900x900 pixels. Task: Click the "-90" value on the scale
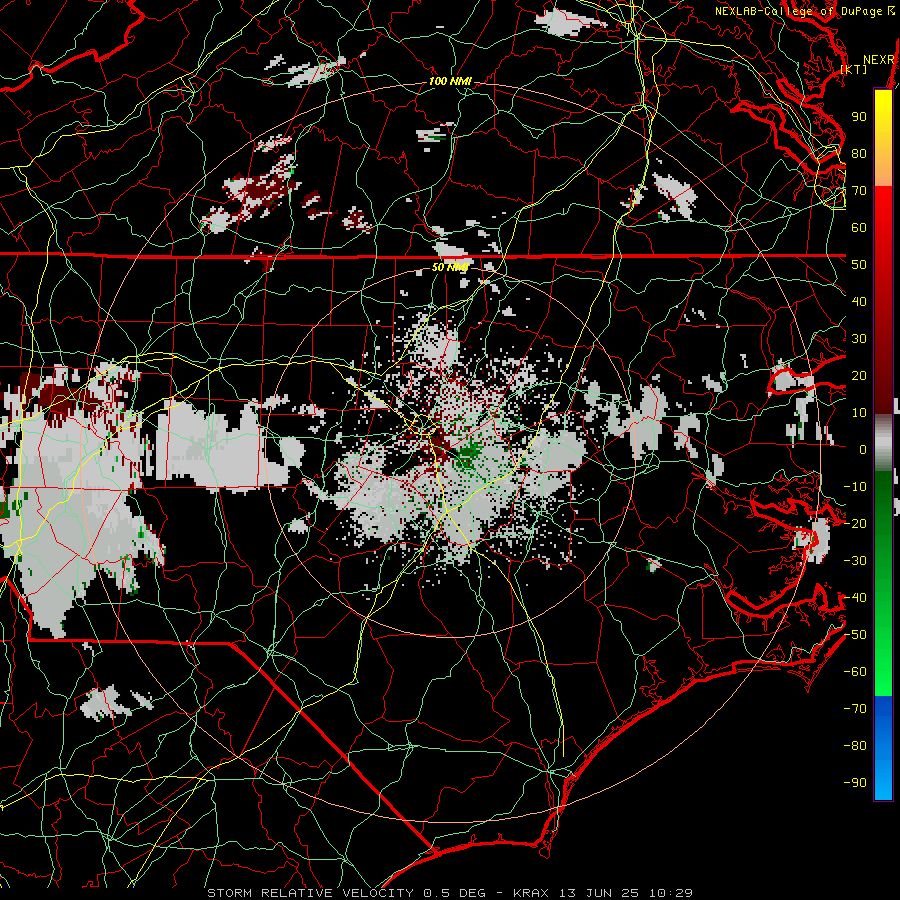[x=855, y=783]
